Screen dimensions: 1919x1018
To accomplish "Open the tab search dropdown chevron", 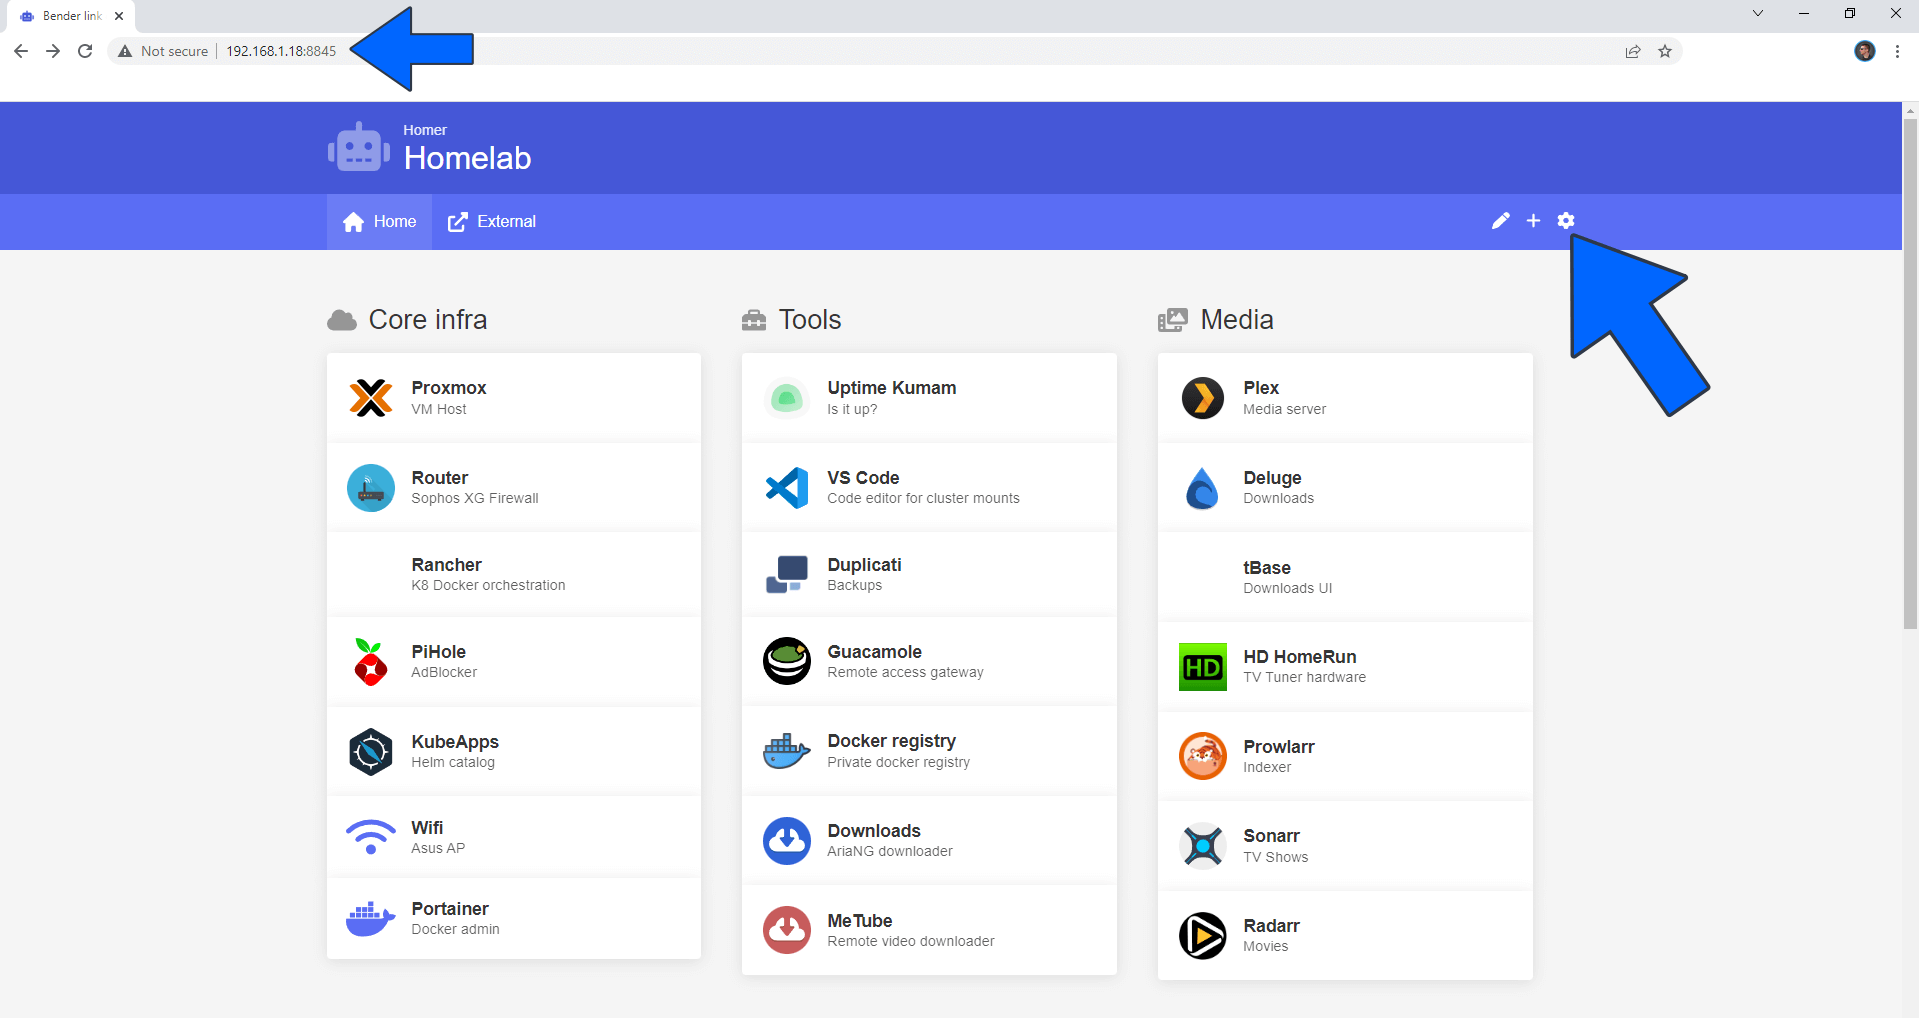I will pyautogui.click(x=1757, y=14).
